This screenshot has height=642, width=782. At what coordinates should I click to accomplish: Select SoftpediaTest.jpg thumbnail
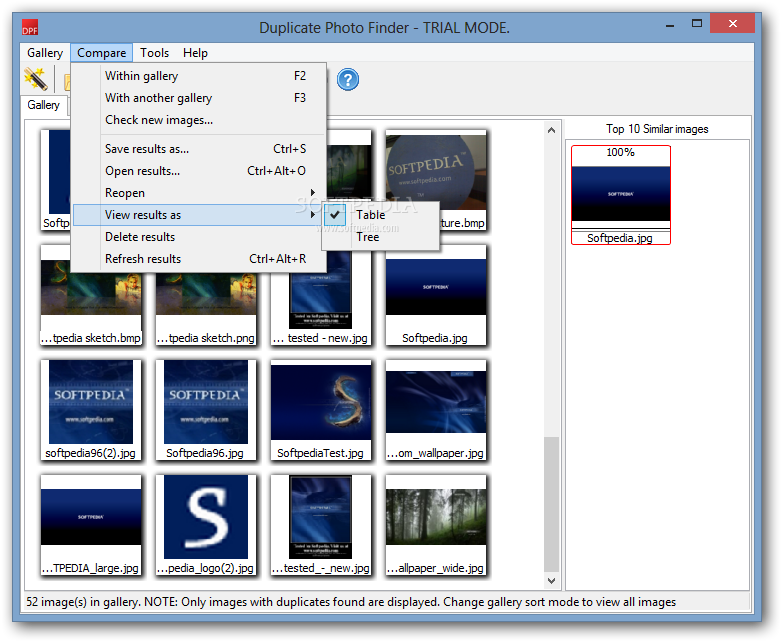pyautogui.click(x=321, y=410)
